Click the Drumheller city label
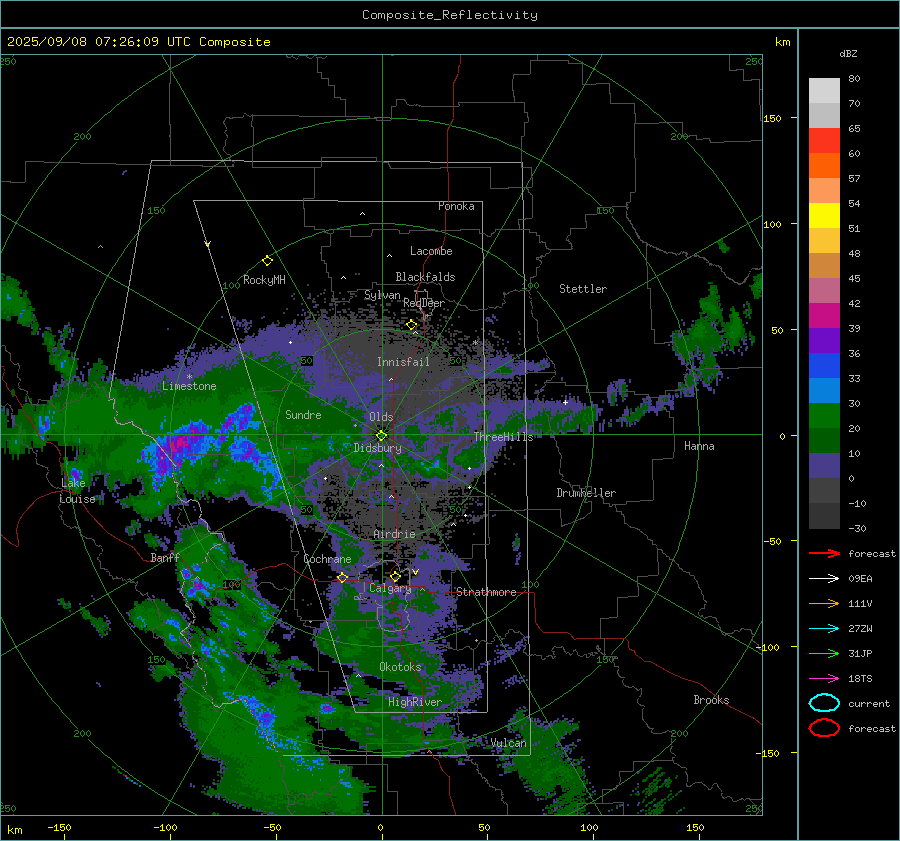The height and width of the screenshot is (841, 900). (586, 493)
